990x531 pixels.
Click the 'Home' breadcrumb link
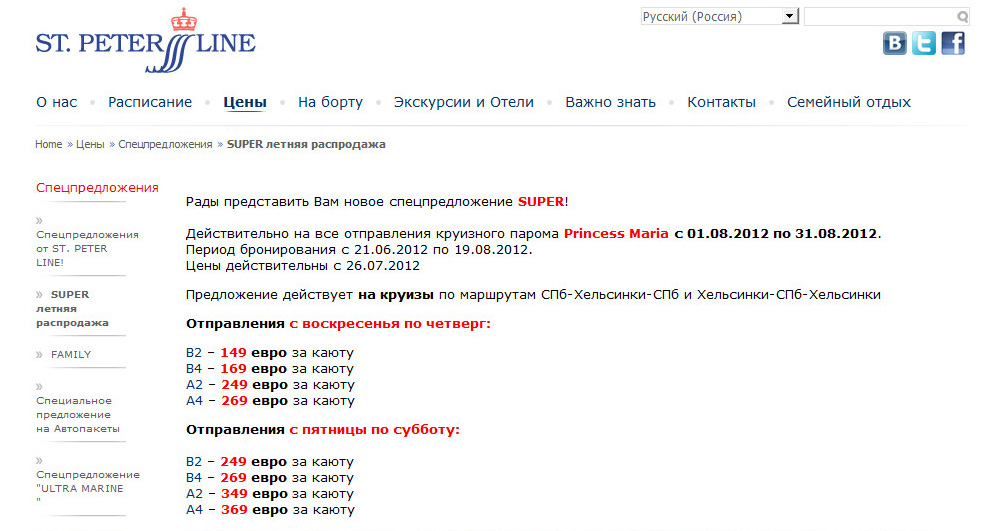(x=49, y=144)
